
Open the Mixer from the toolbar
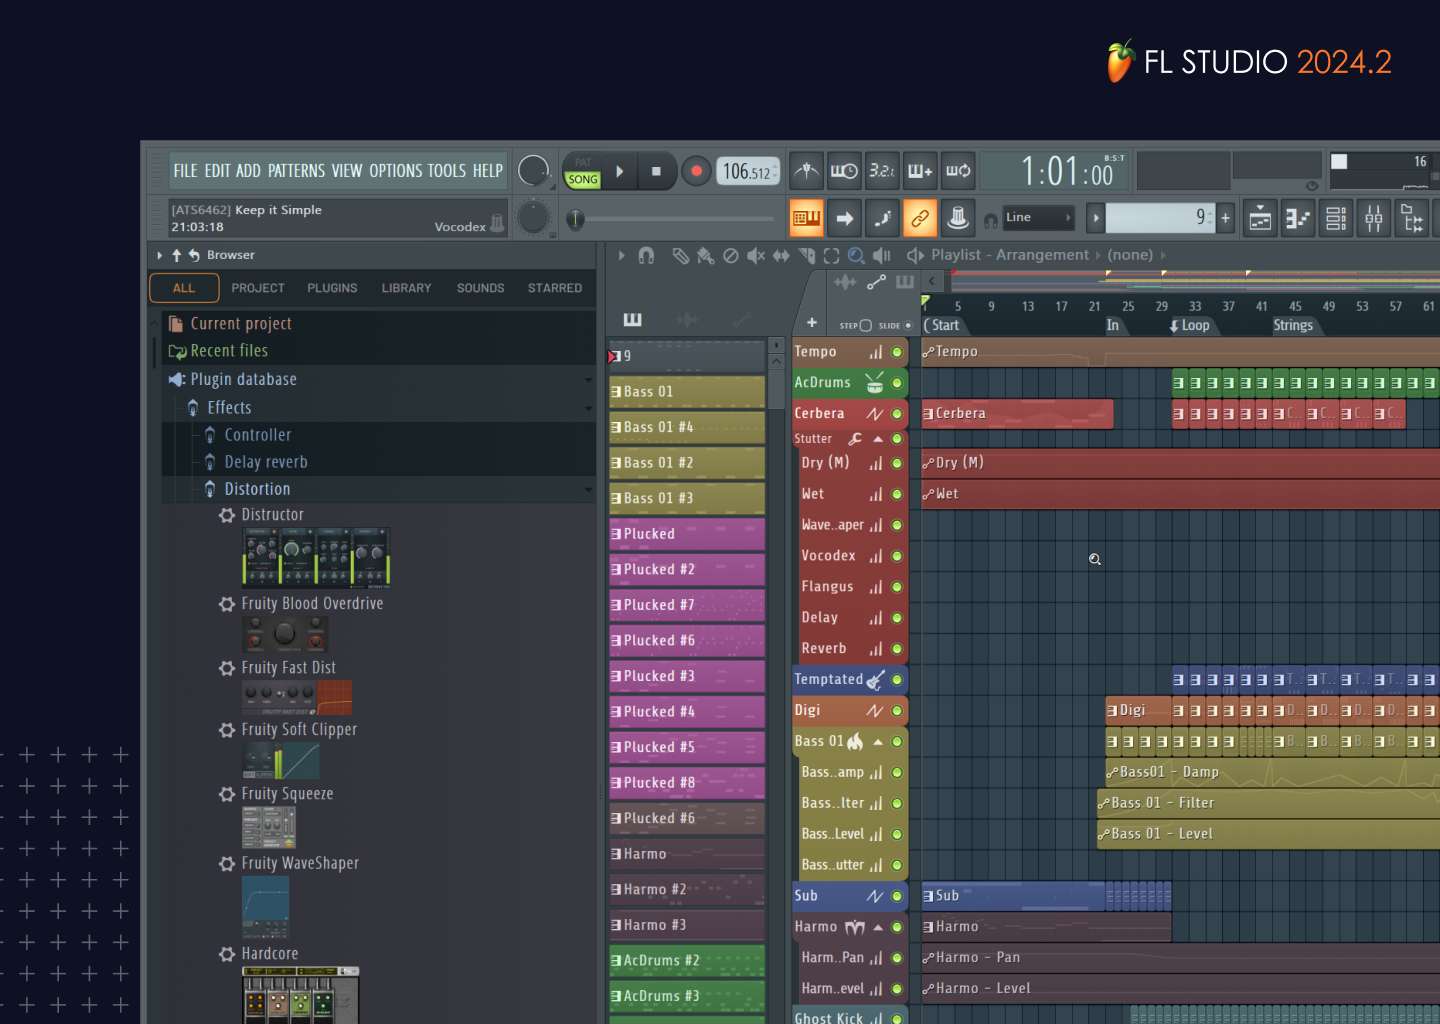click(1374, 218)
